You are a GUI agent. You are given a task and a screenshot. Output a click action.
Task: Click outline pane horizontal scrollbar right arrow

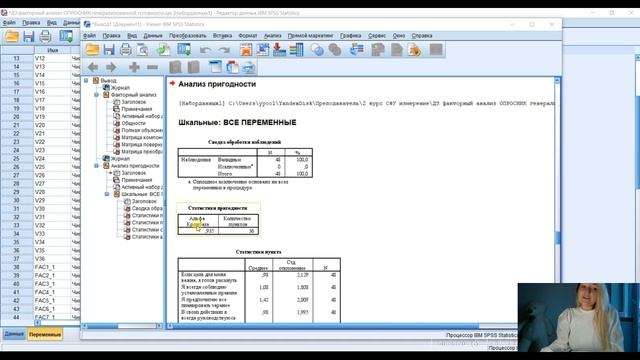(x=159, y=326)
